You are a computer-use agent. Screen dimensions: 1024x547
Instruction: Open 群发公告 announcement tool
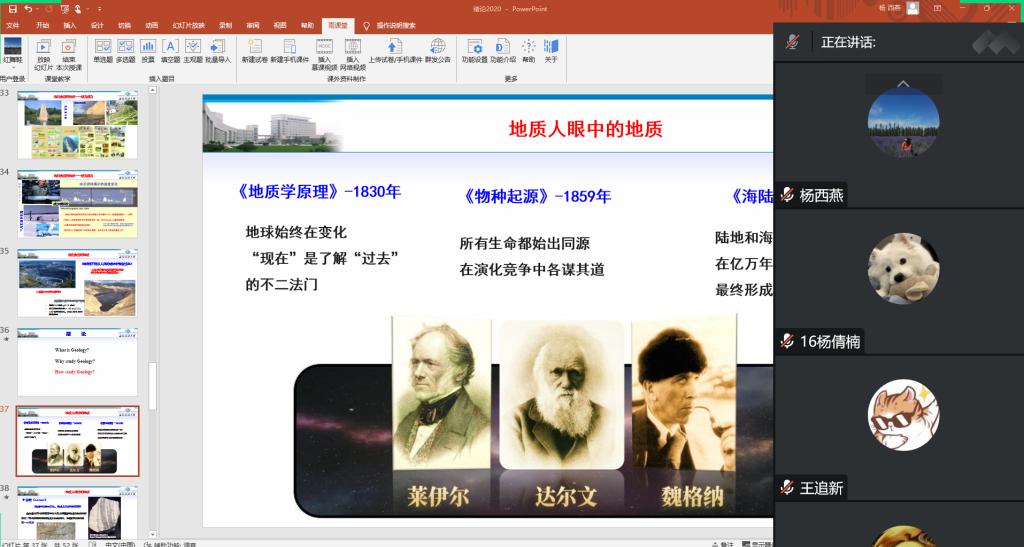pyautogui.click(x=438, y=50)
